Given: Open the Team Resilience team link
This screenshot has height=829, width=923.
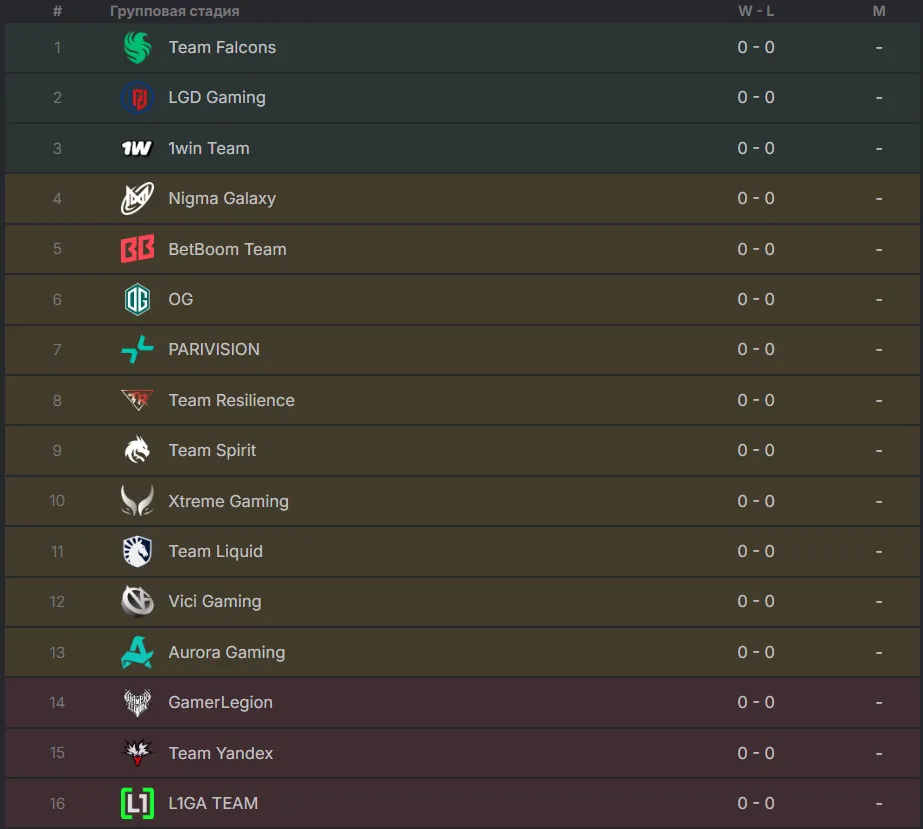Looking at the screenshot, I should point(231,400).
